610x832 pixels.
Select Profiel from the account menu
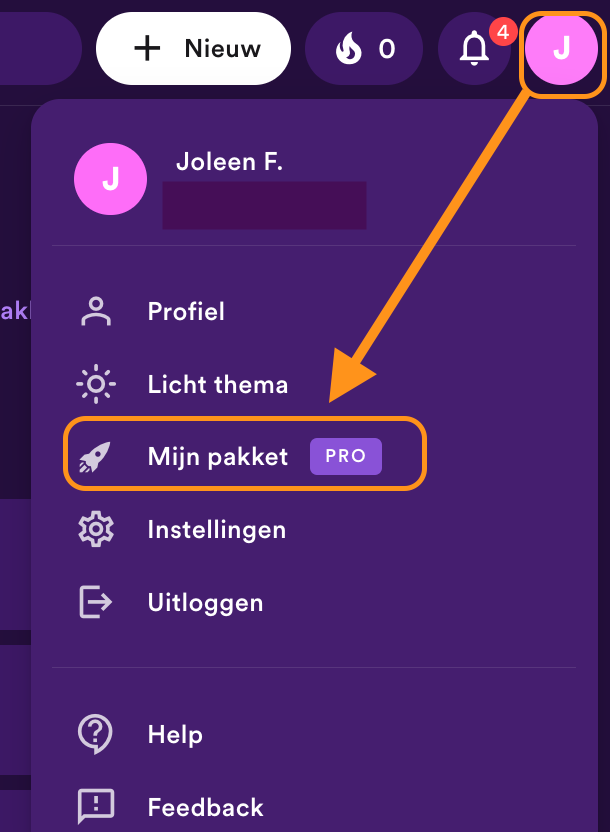click(x=184, y=311)
